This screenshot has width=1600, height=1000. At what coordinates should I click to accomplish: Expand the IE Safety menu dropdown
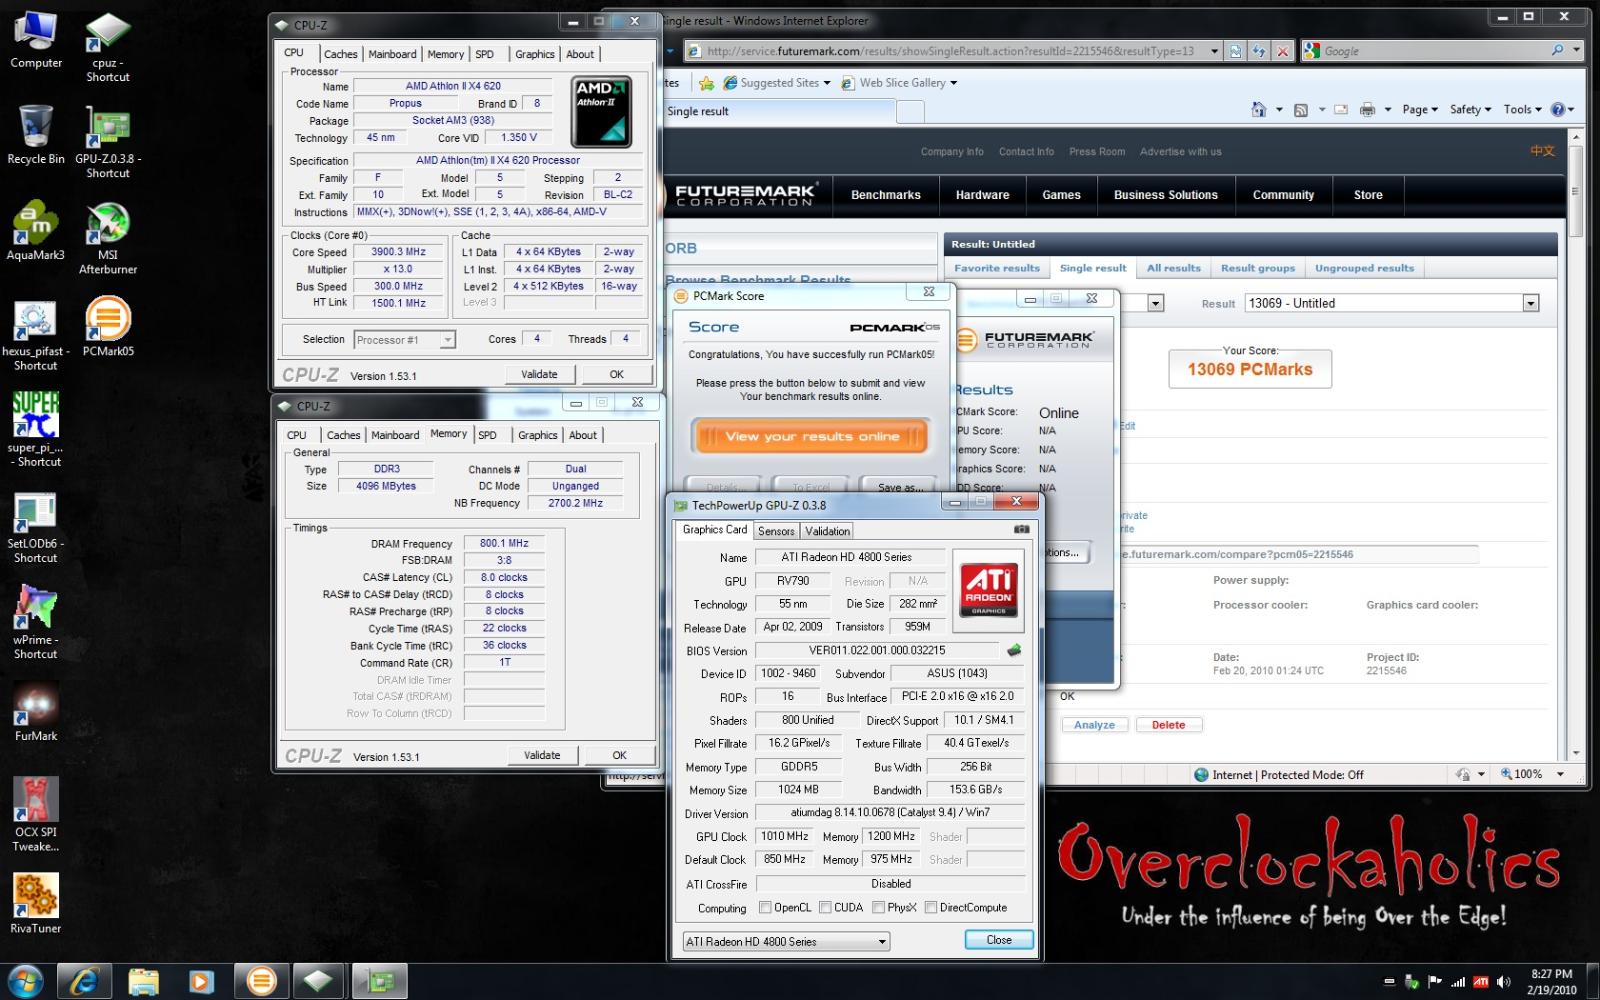click(1470, 110)
